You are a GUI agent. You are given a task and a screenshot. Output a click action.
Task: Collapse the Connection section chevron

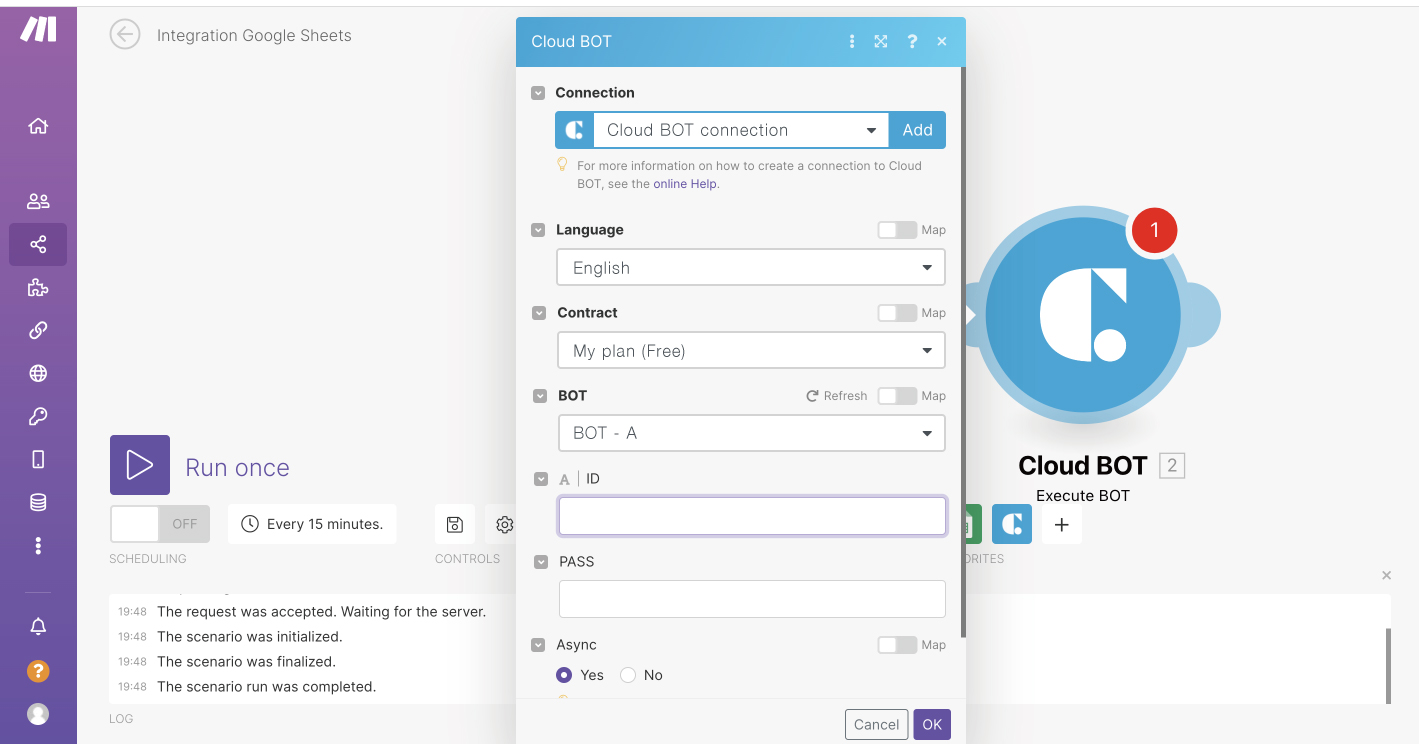[538, 93]
